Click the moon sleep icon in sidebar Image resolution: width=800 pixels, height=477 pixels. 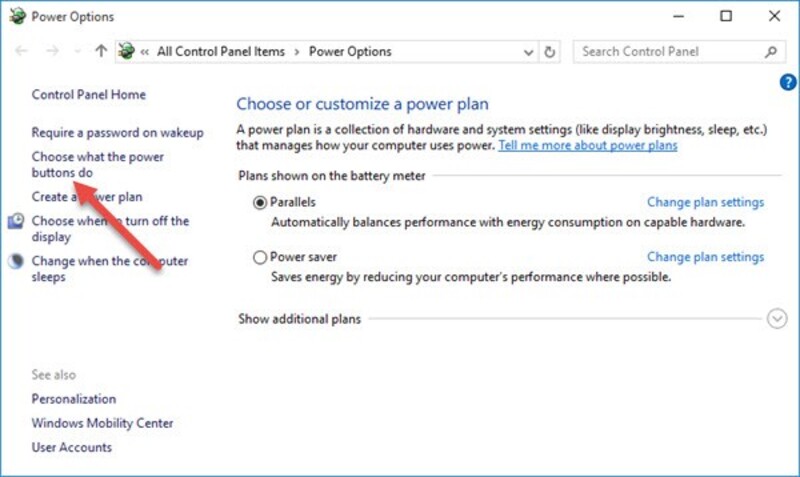[16, 261]
